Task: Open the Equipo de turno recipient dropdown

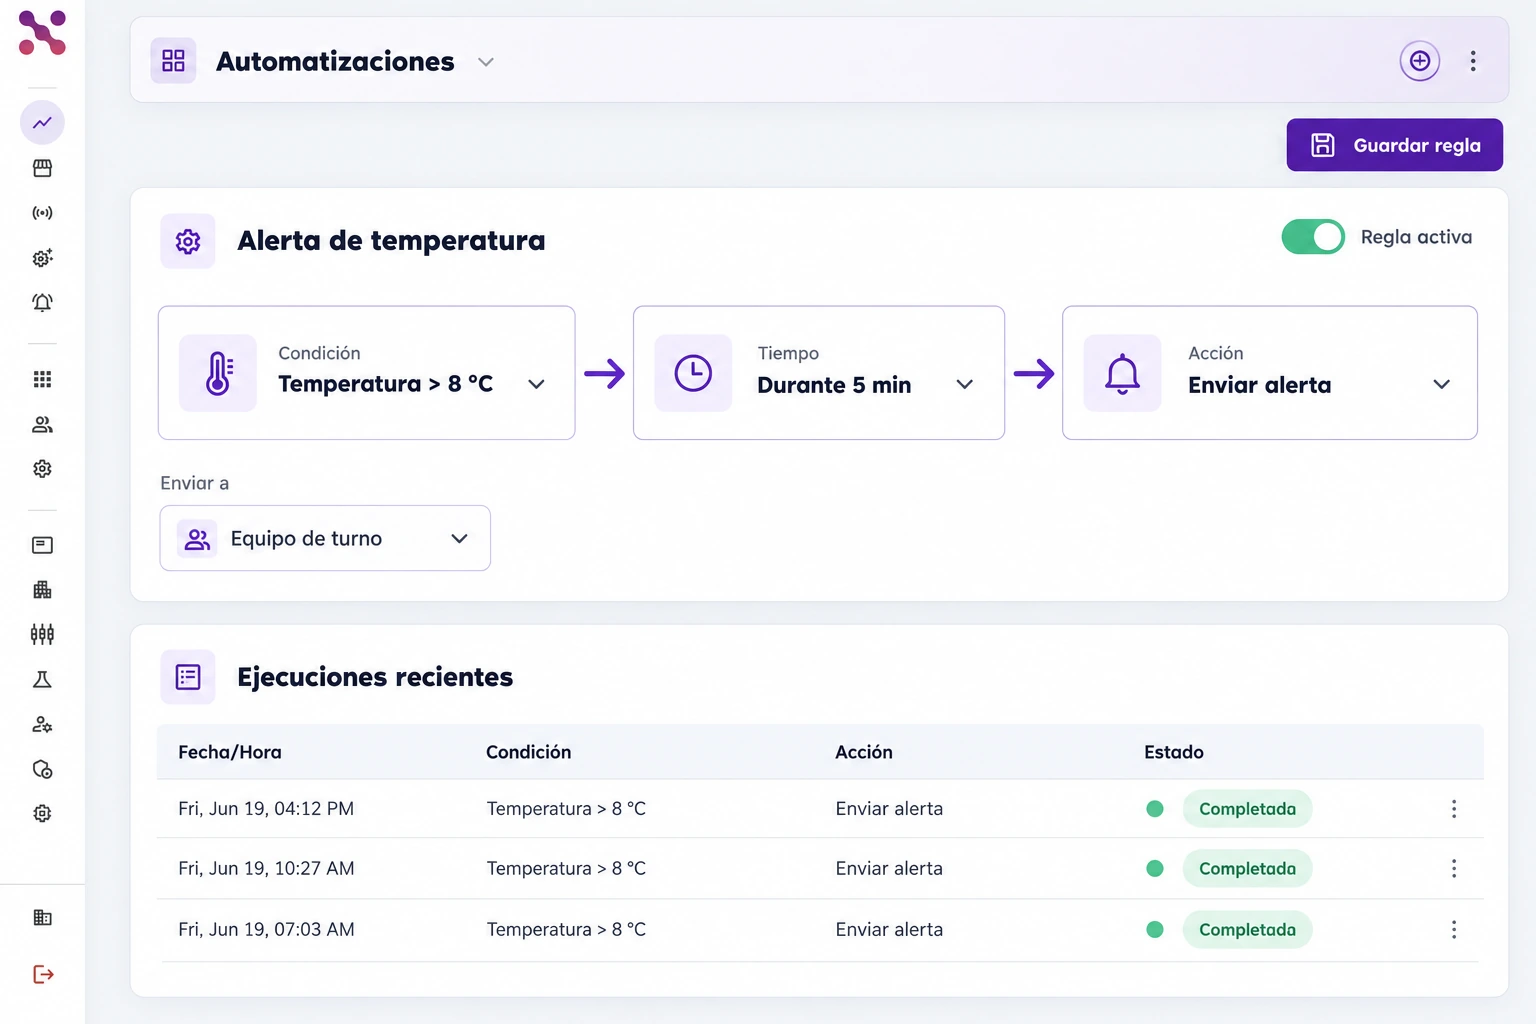Action: [x=325, y=538]
